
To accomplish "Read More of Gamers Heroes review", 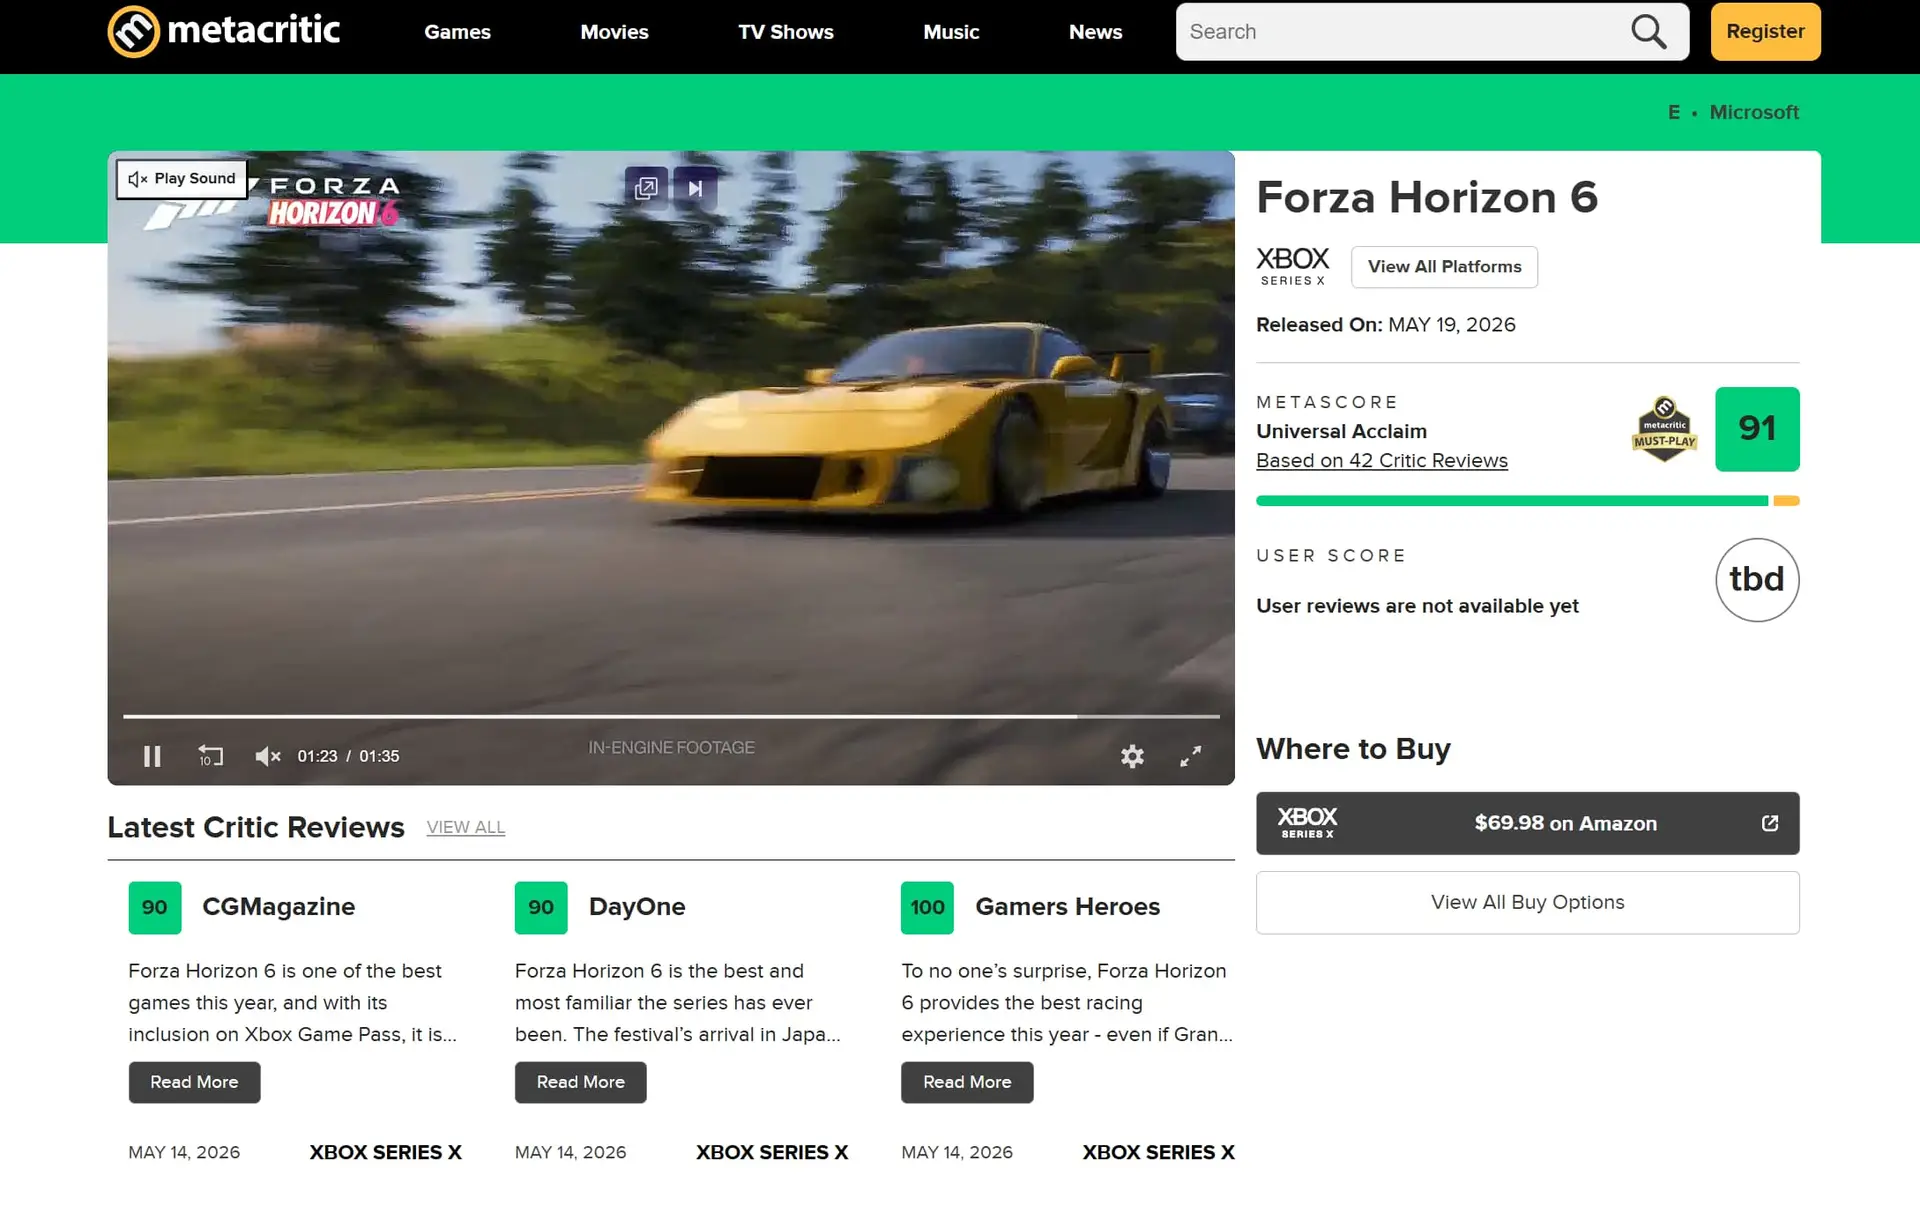I will (x=967, y=1082).
